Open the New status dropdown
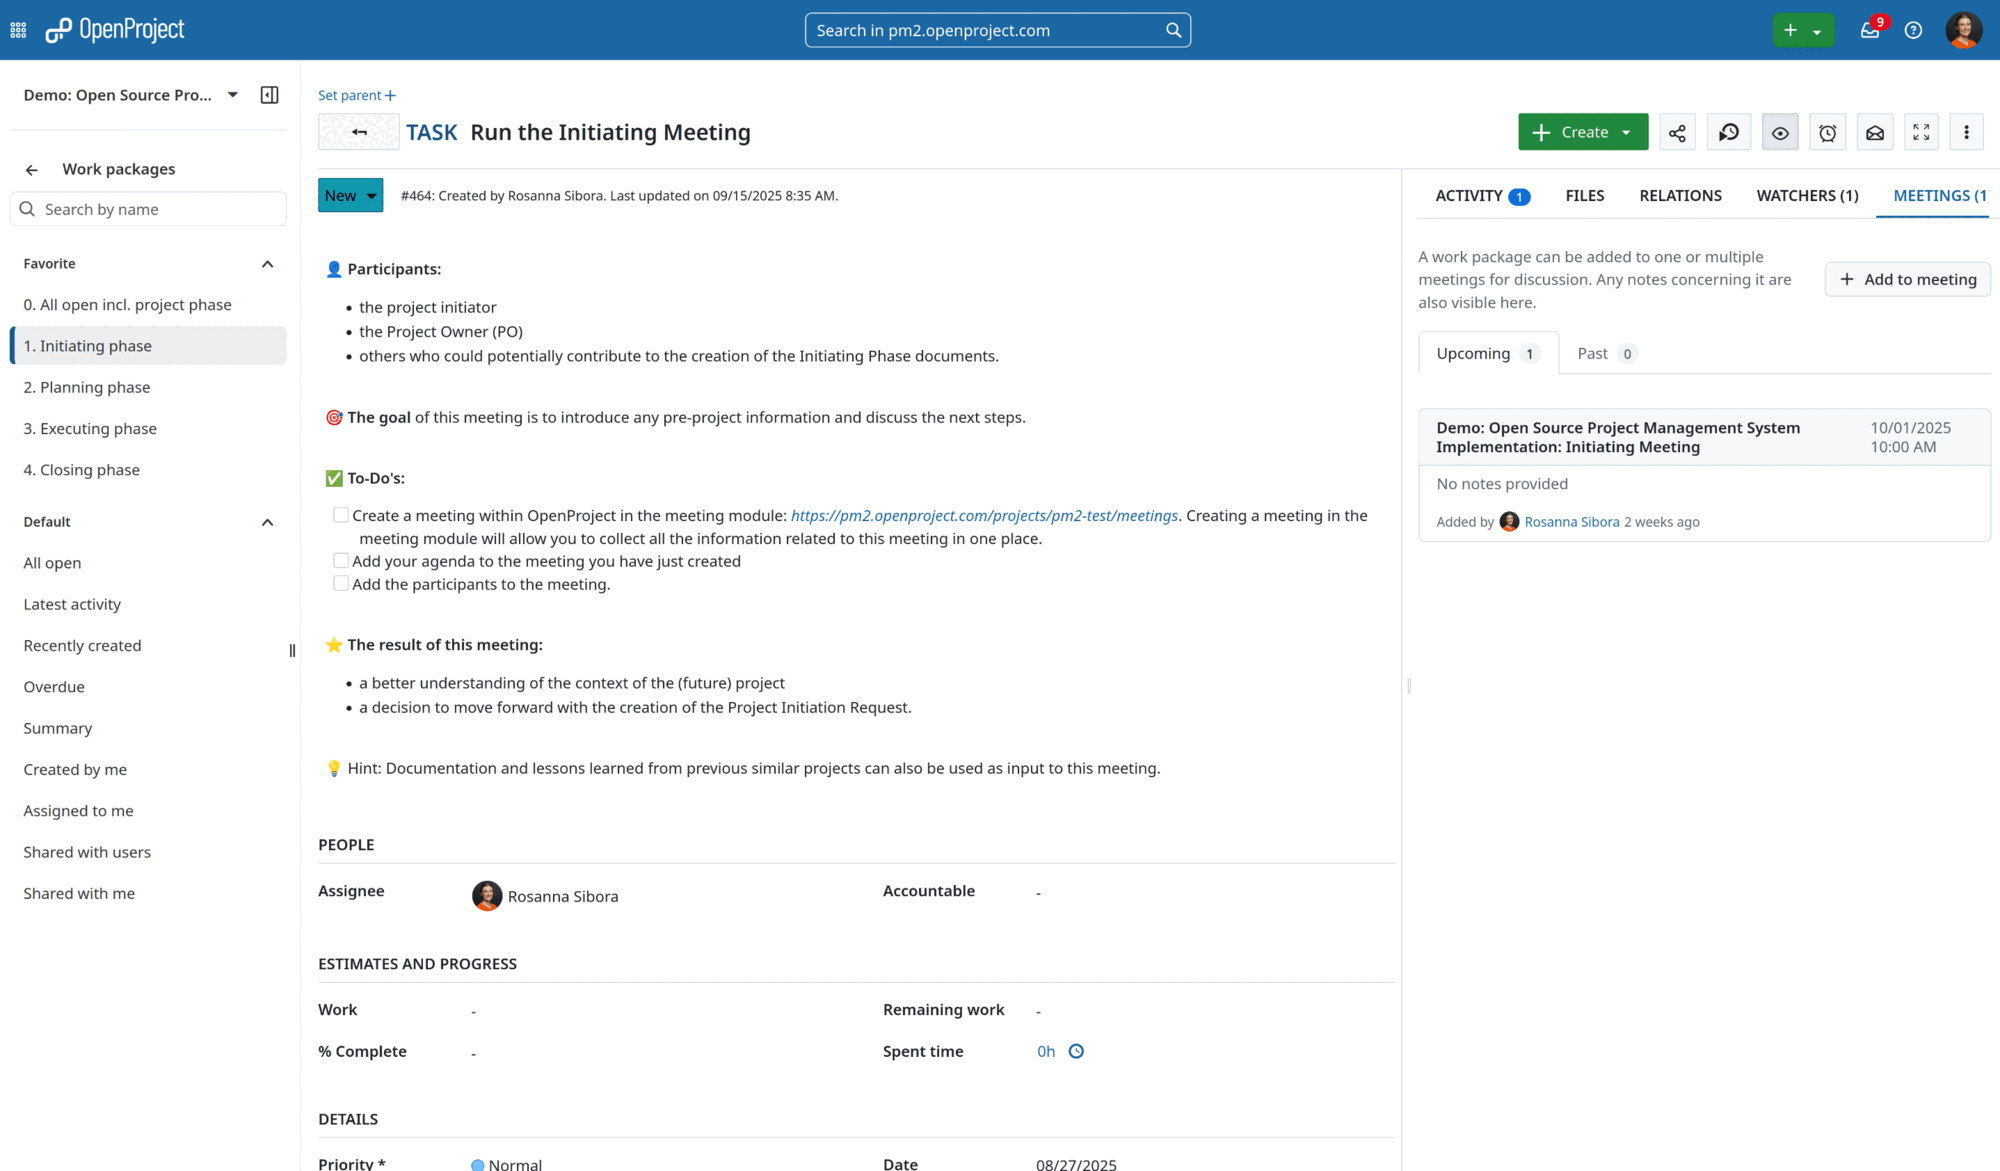Image resolution: width=2000 pixels, height=1171 pixels. tap(349, 195)
